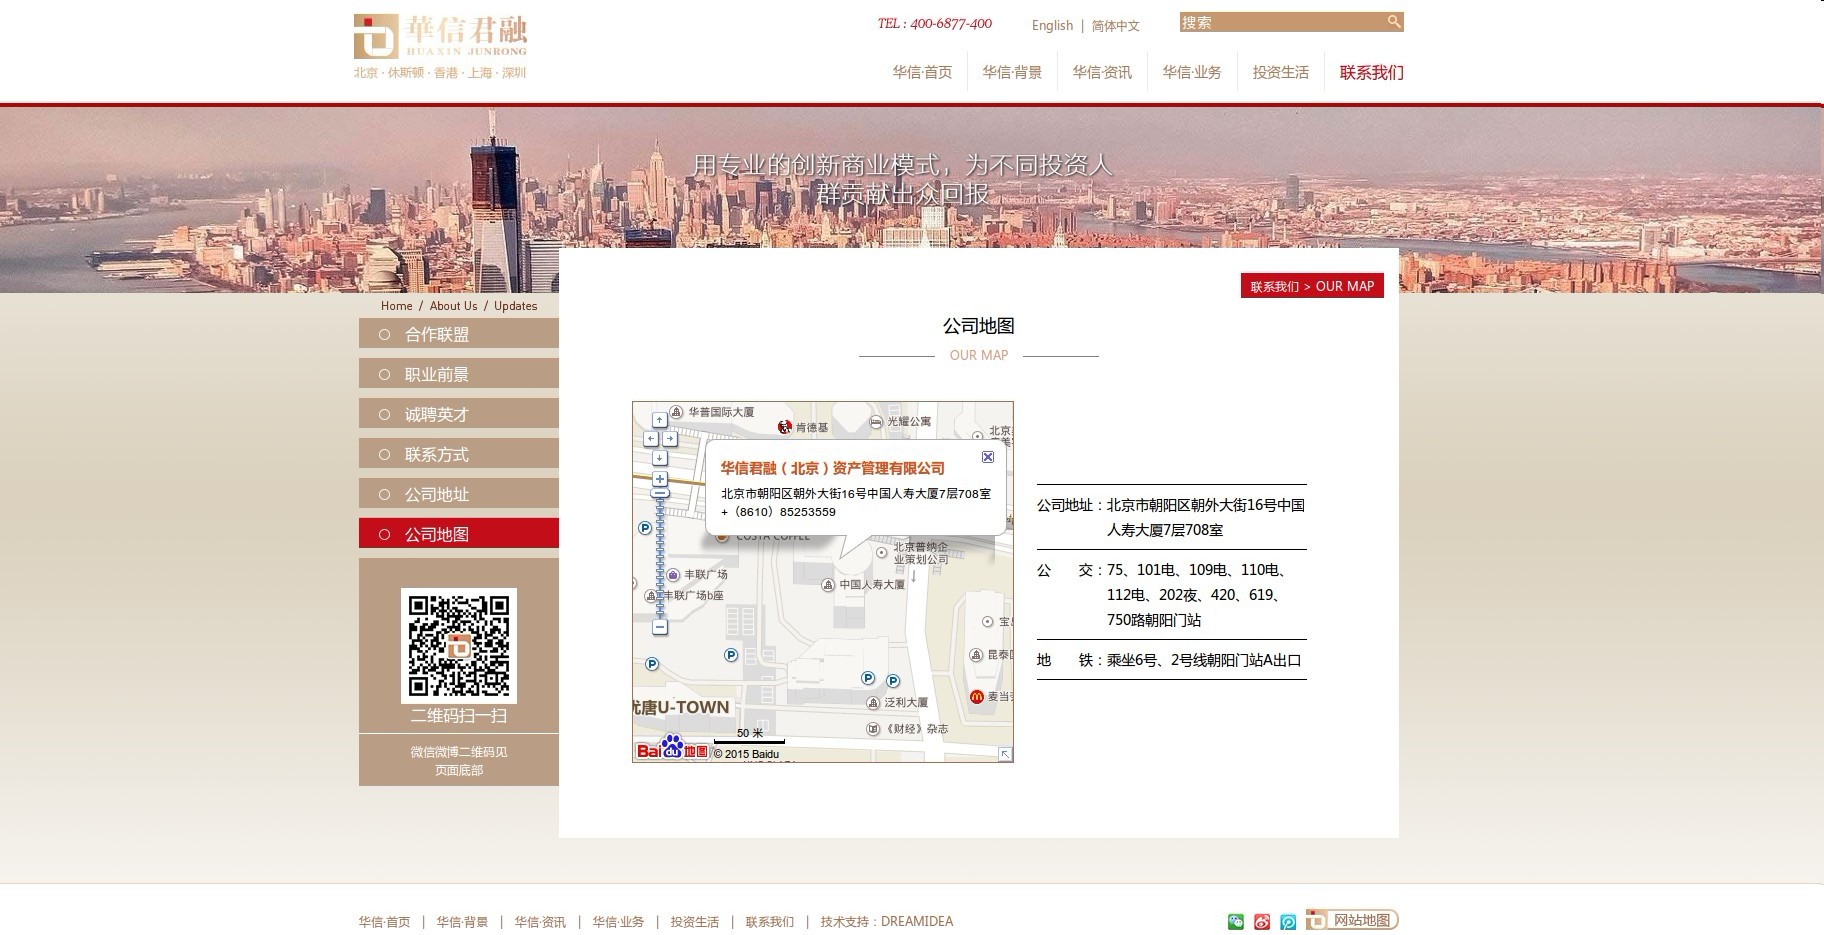Click the 联系我们 > OUR MAP breadcrumb
The height and width of the screenshot is (935, 1824).
pos(1312,286)
